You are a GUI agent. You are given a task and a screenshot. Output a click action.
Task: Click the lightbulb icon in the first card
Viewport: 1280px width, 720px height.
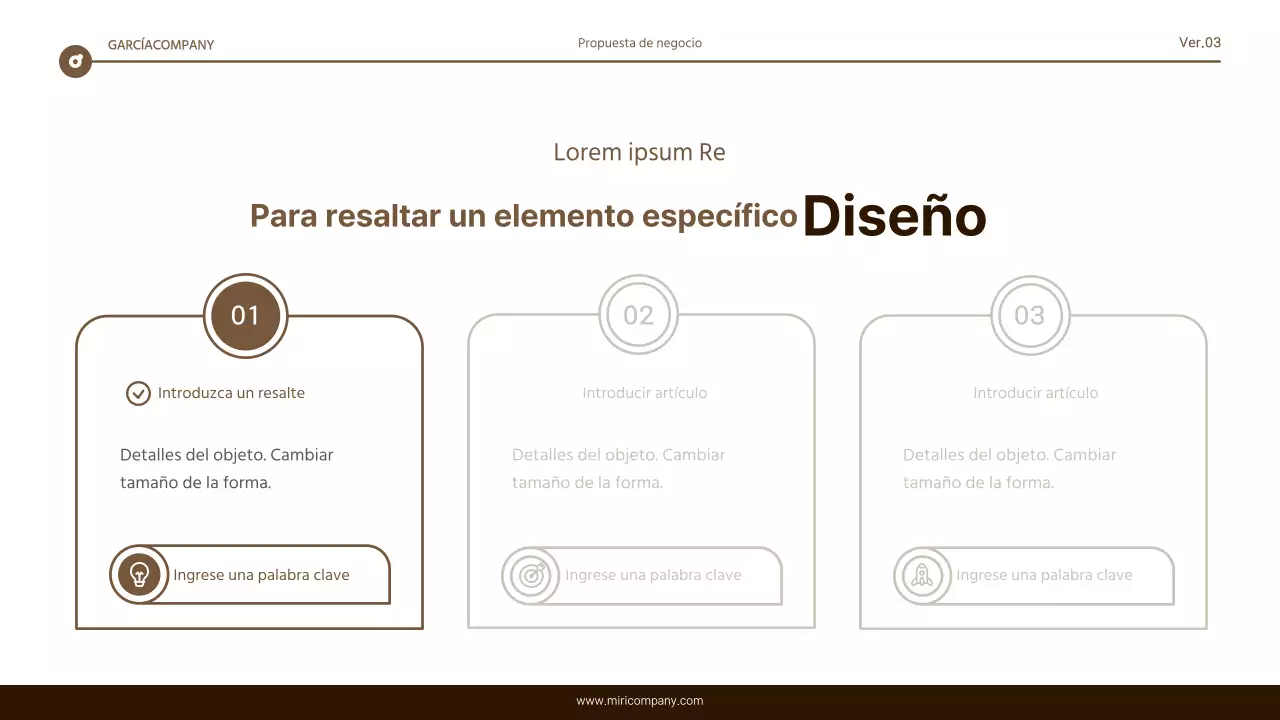(140, 575)
